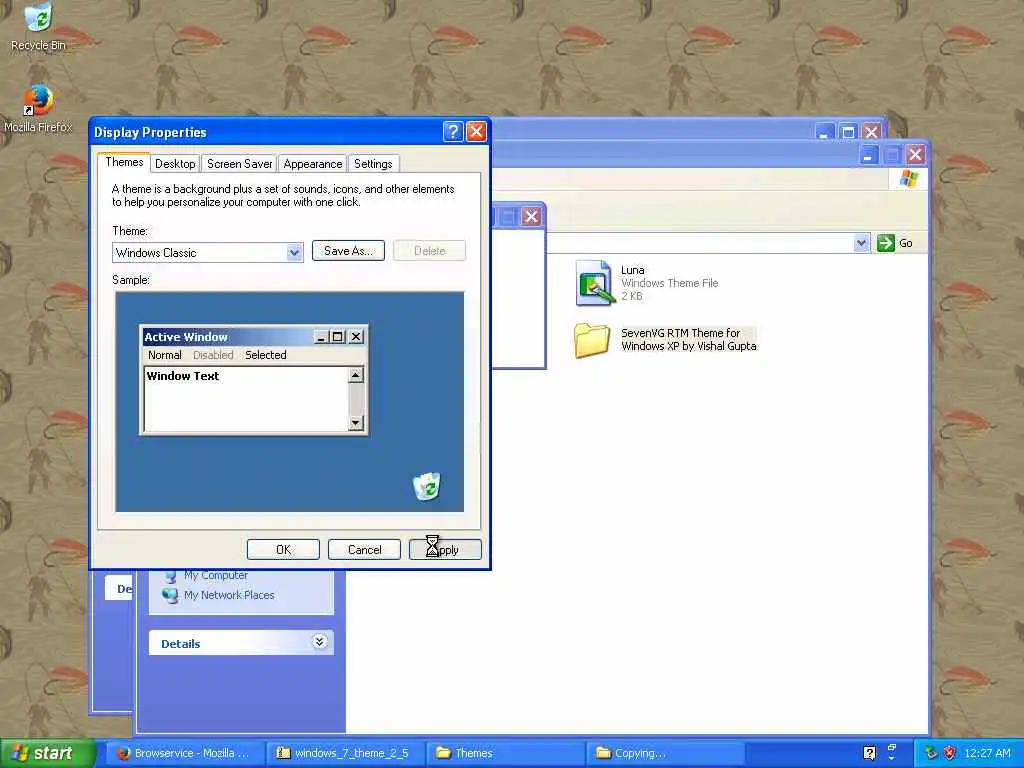
Task: Open the address bar dropdown arrow
Action: click(861, 243)
